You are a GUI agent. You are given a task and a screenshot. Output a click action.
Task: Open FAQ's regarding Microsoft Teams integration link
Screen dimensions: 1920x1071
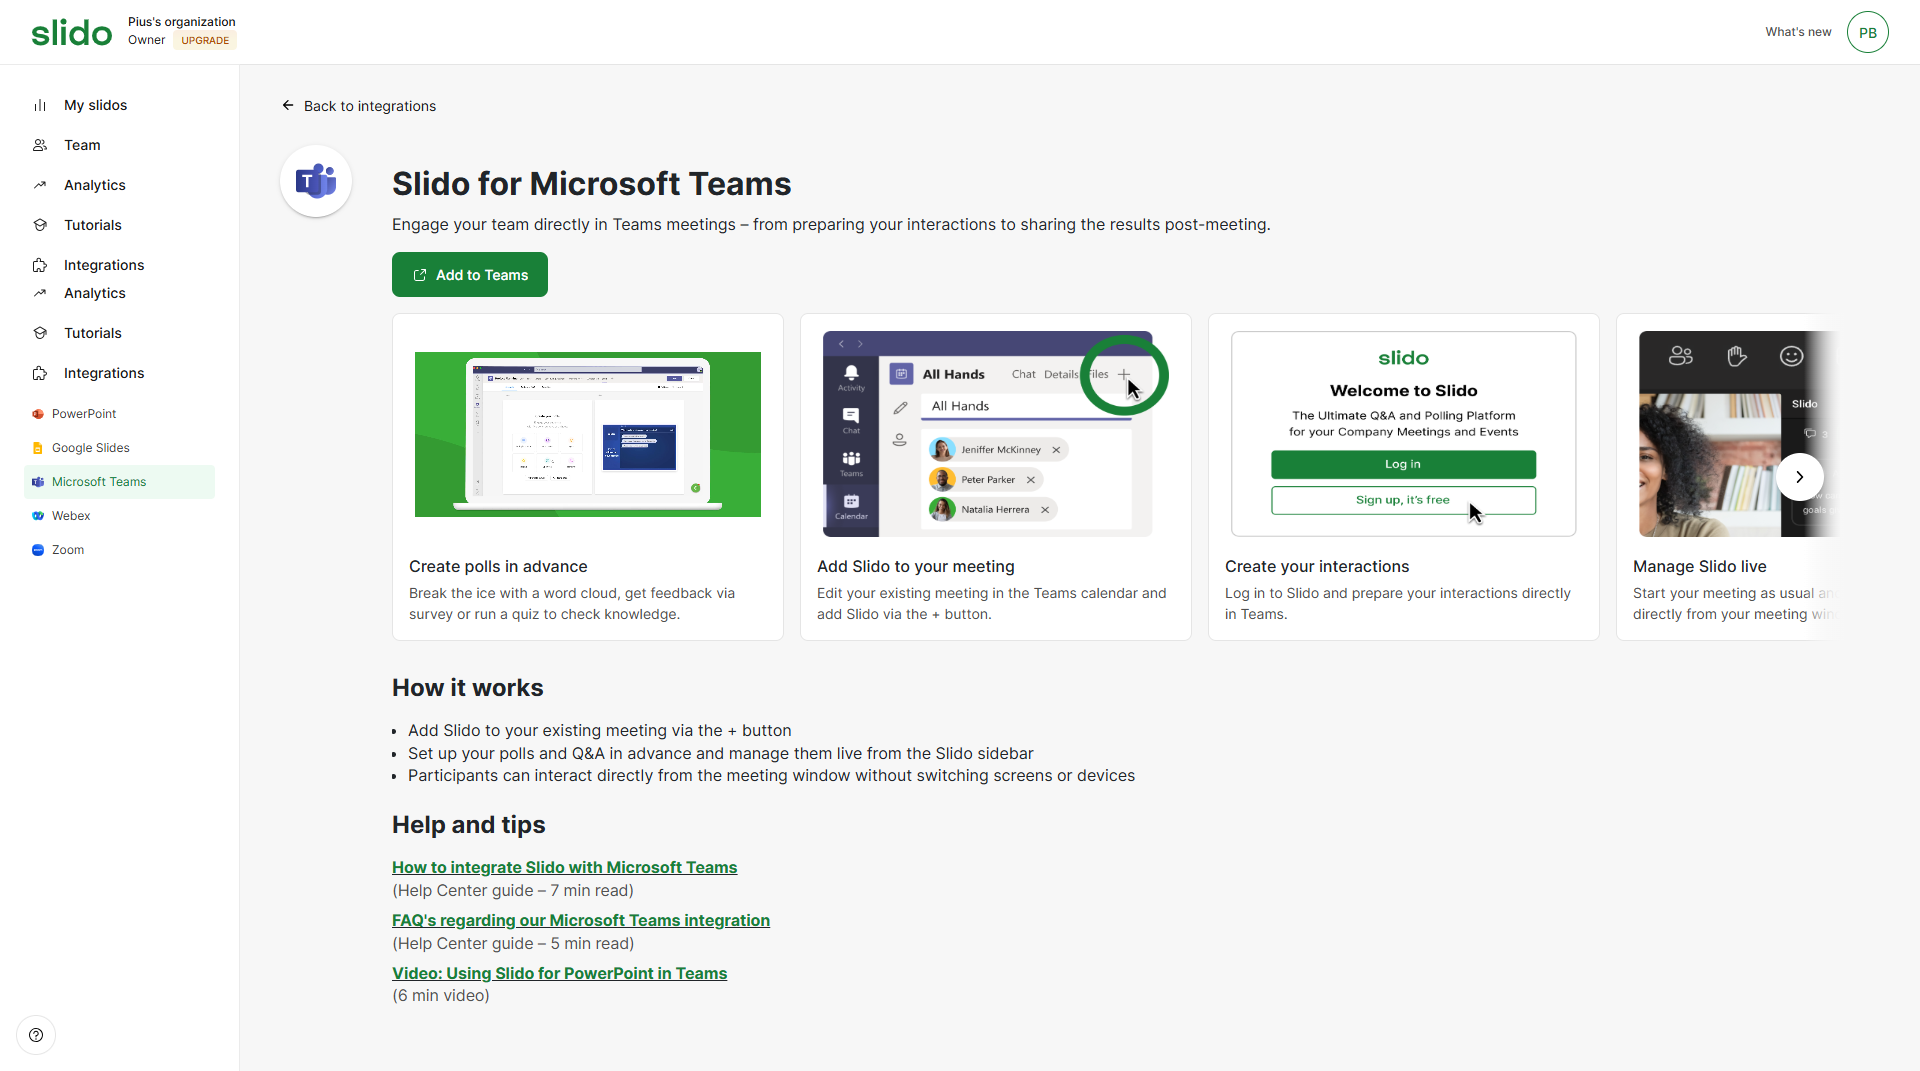pyautogui.click(x=580, y=920)
